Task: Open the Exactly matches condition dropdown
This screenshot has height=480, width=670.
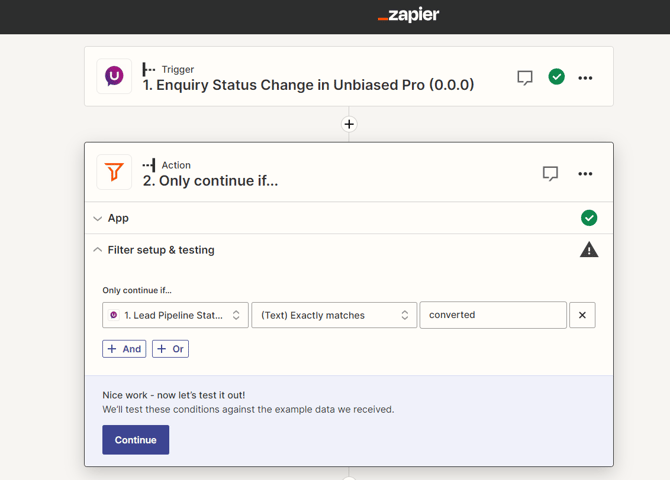Action: [334, 315]
